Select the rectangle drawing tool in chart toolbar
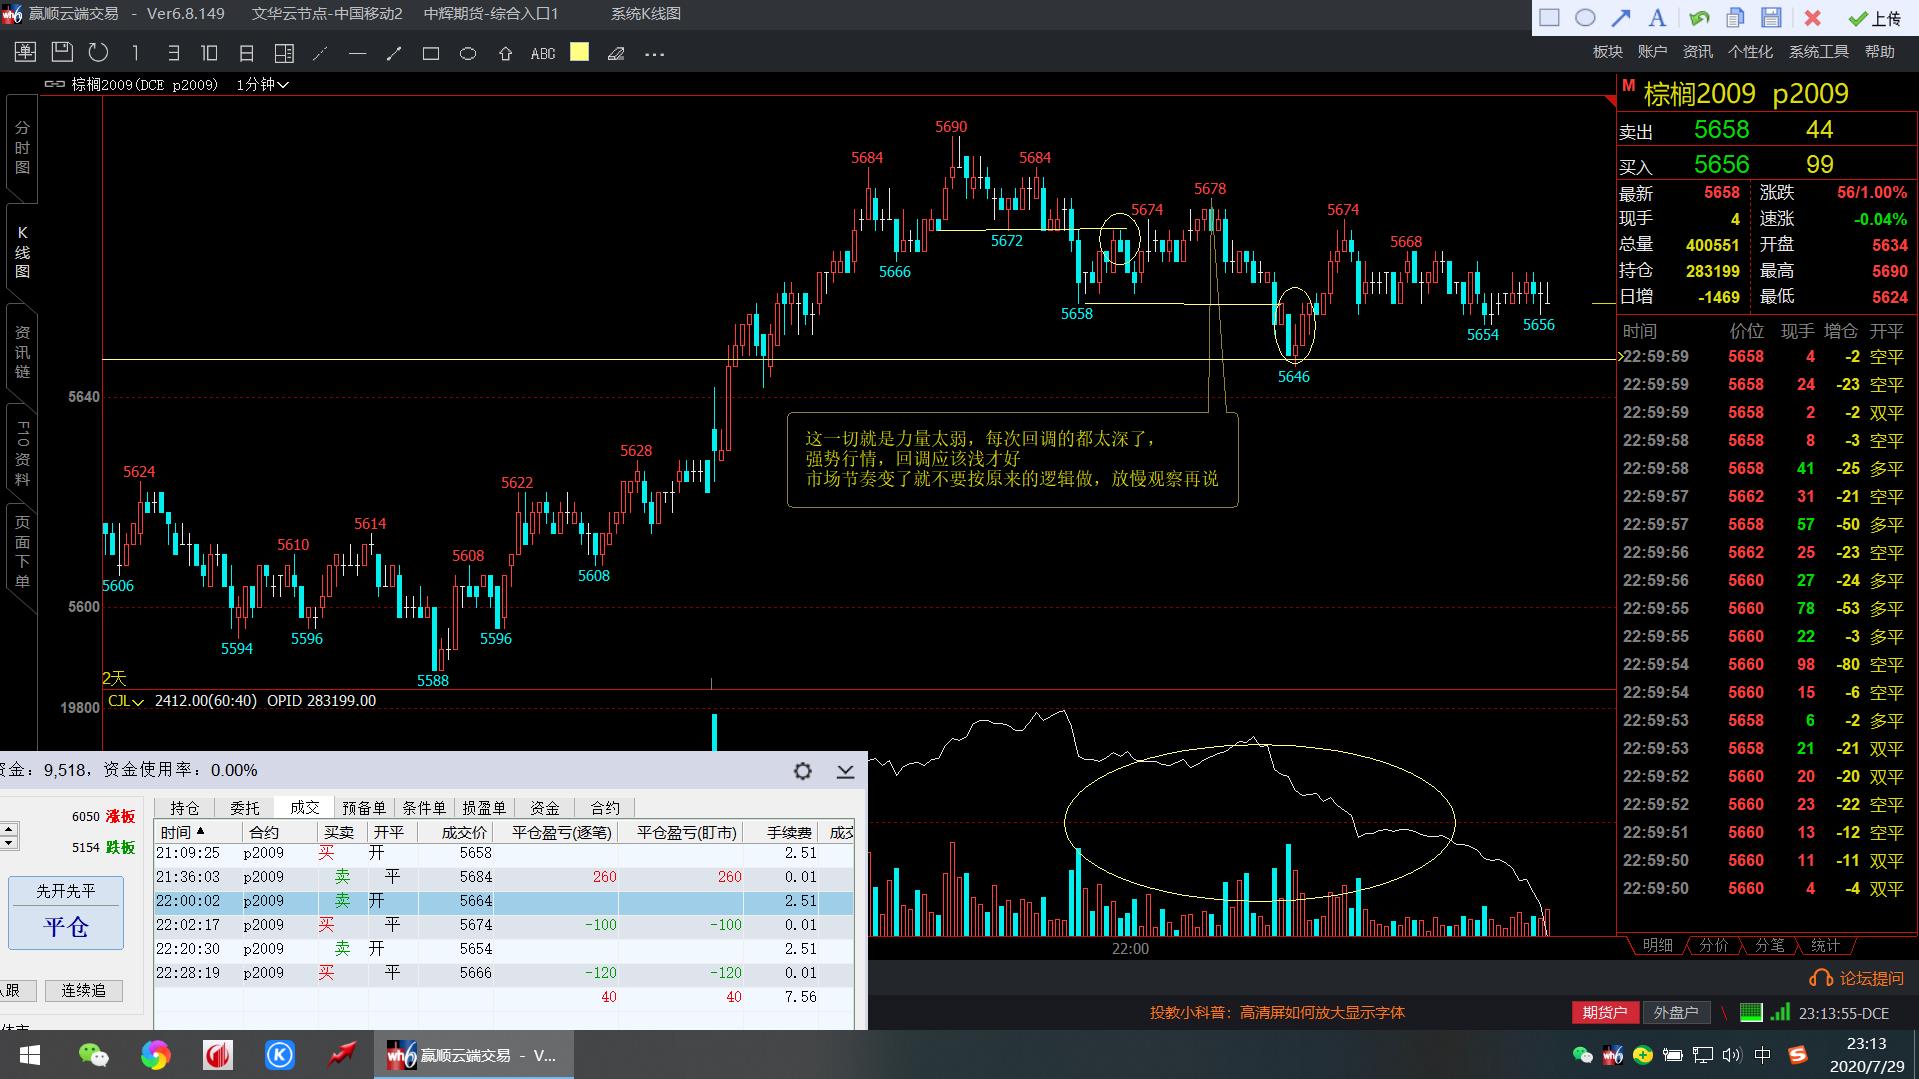The image size is (1919, 1079). 431,53
